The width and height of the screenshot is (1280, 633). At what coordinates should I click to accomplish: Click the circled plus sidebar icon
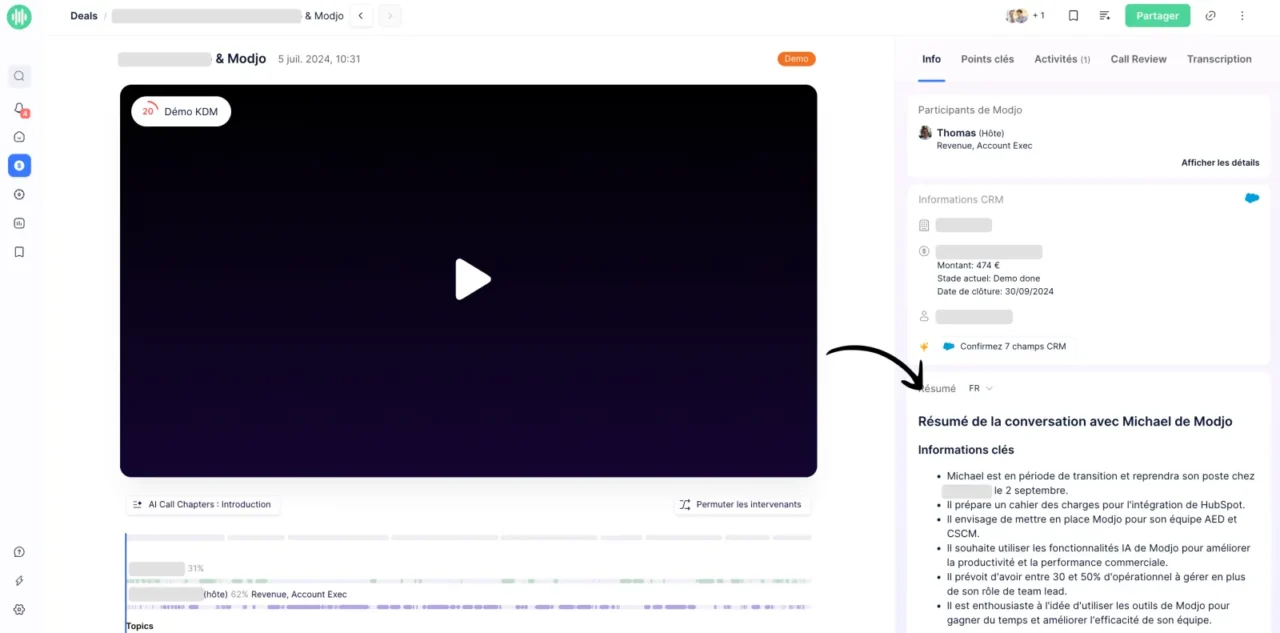pos(19,194)
